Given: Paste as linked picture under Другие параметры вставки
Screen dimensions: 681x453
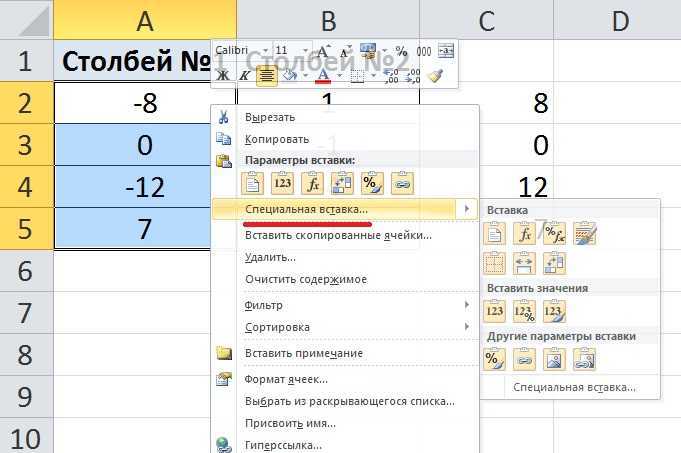Looking at the screenshot, I should pyautogui.click(x=584, y=359).
